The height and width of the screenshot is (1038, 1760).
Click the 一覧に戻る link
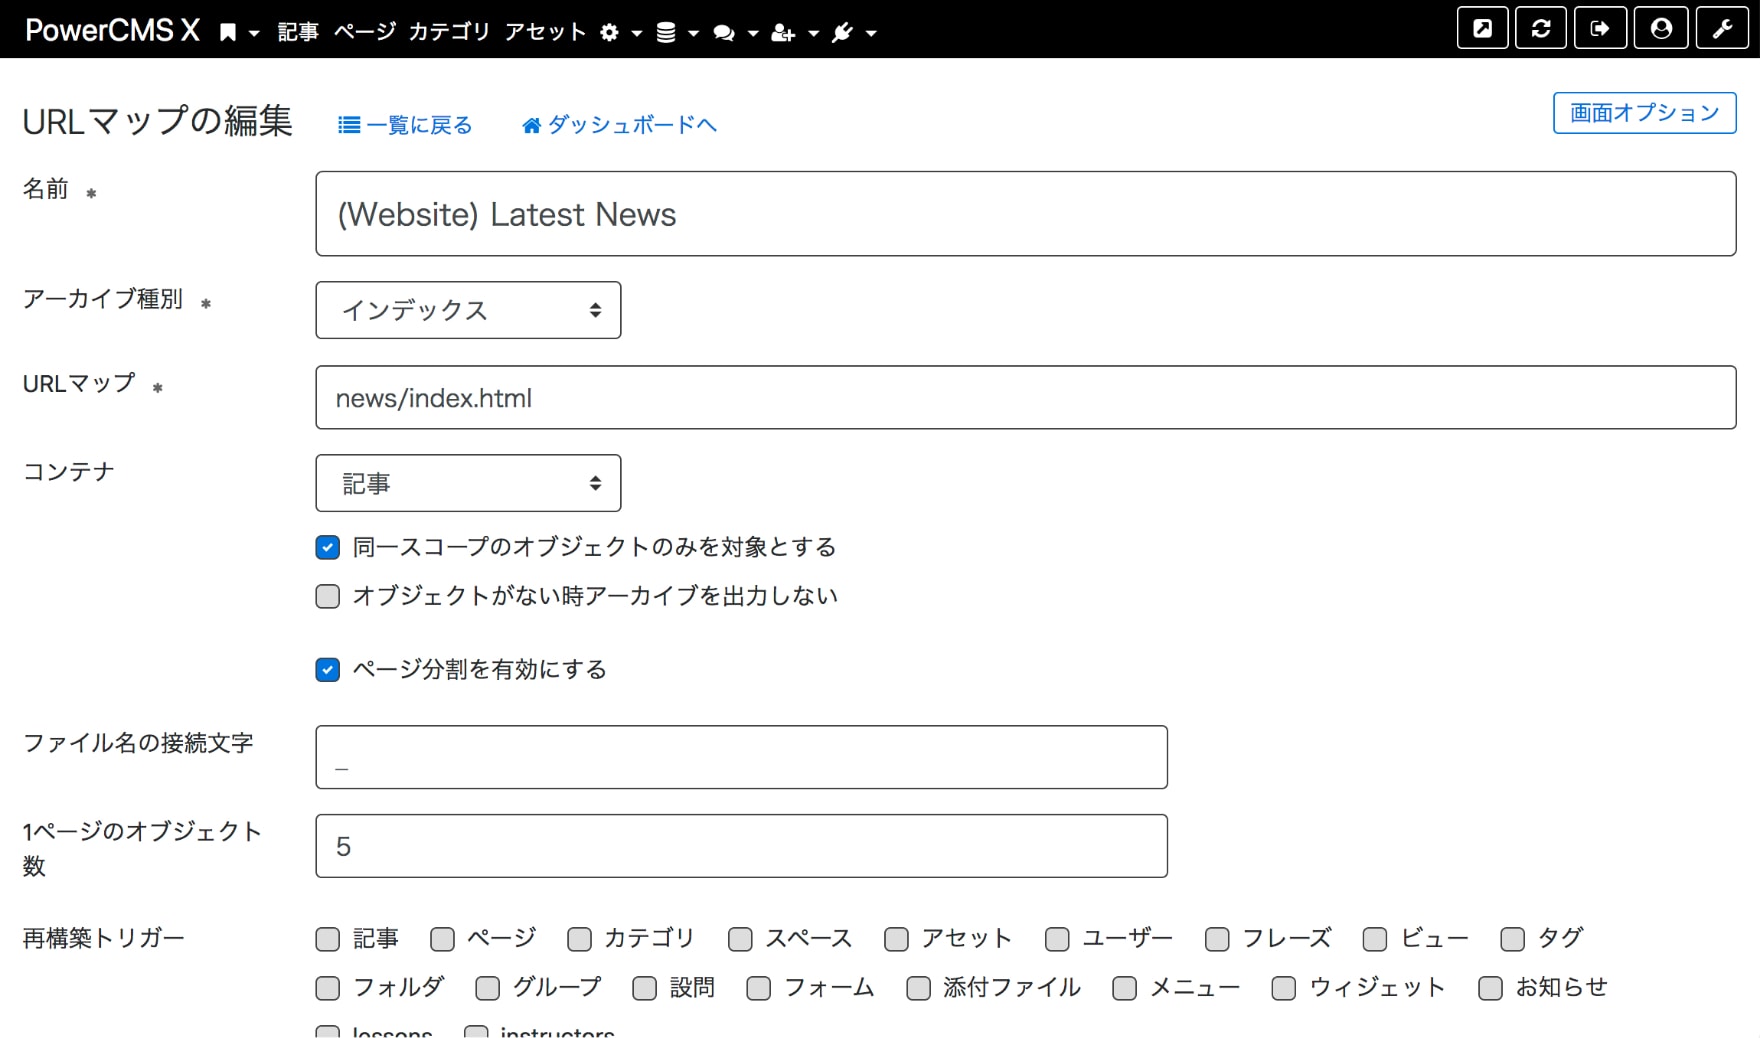click(x=405, y=124)
